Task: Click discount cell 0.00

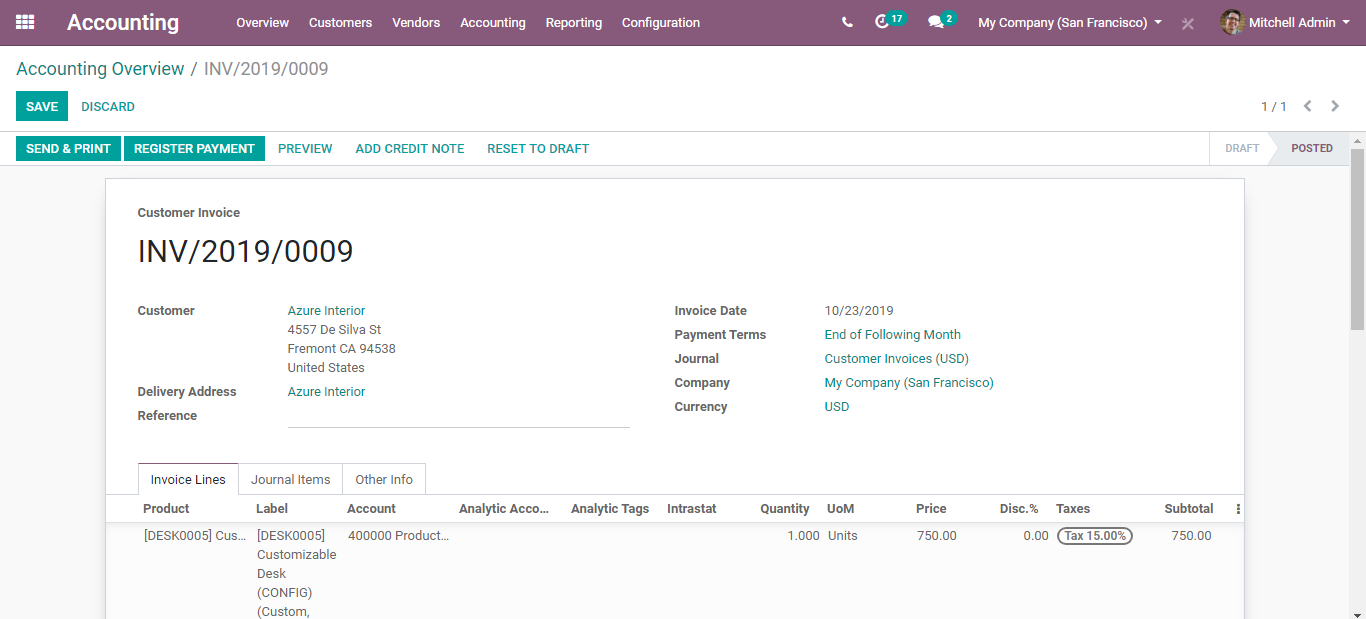Action: [1036, 536]
